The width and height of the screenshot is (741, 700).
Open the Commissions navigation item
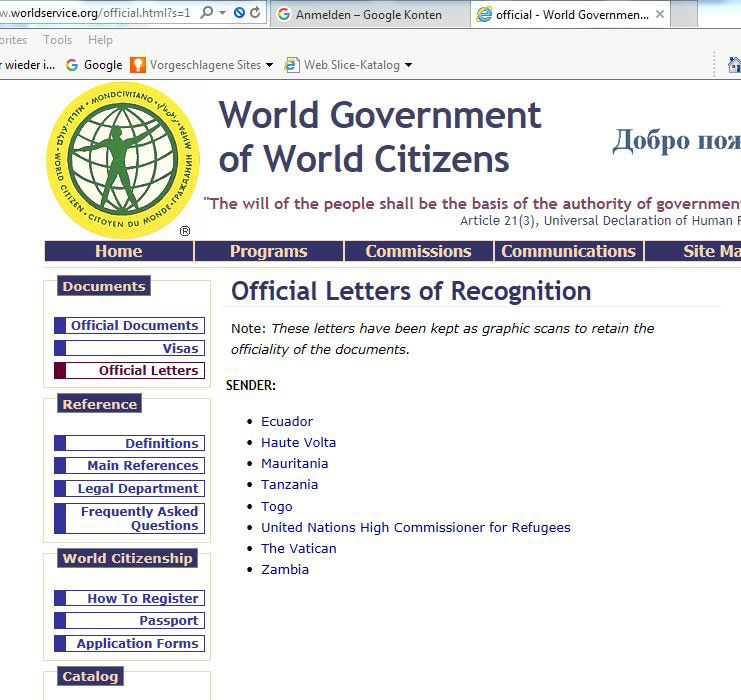tap(418, 251)
